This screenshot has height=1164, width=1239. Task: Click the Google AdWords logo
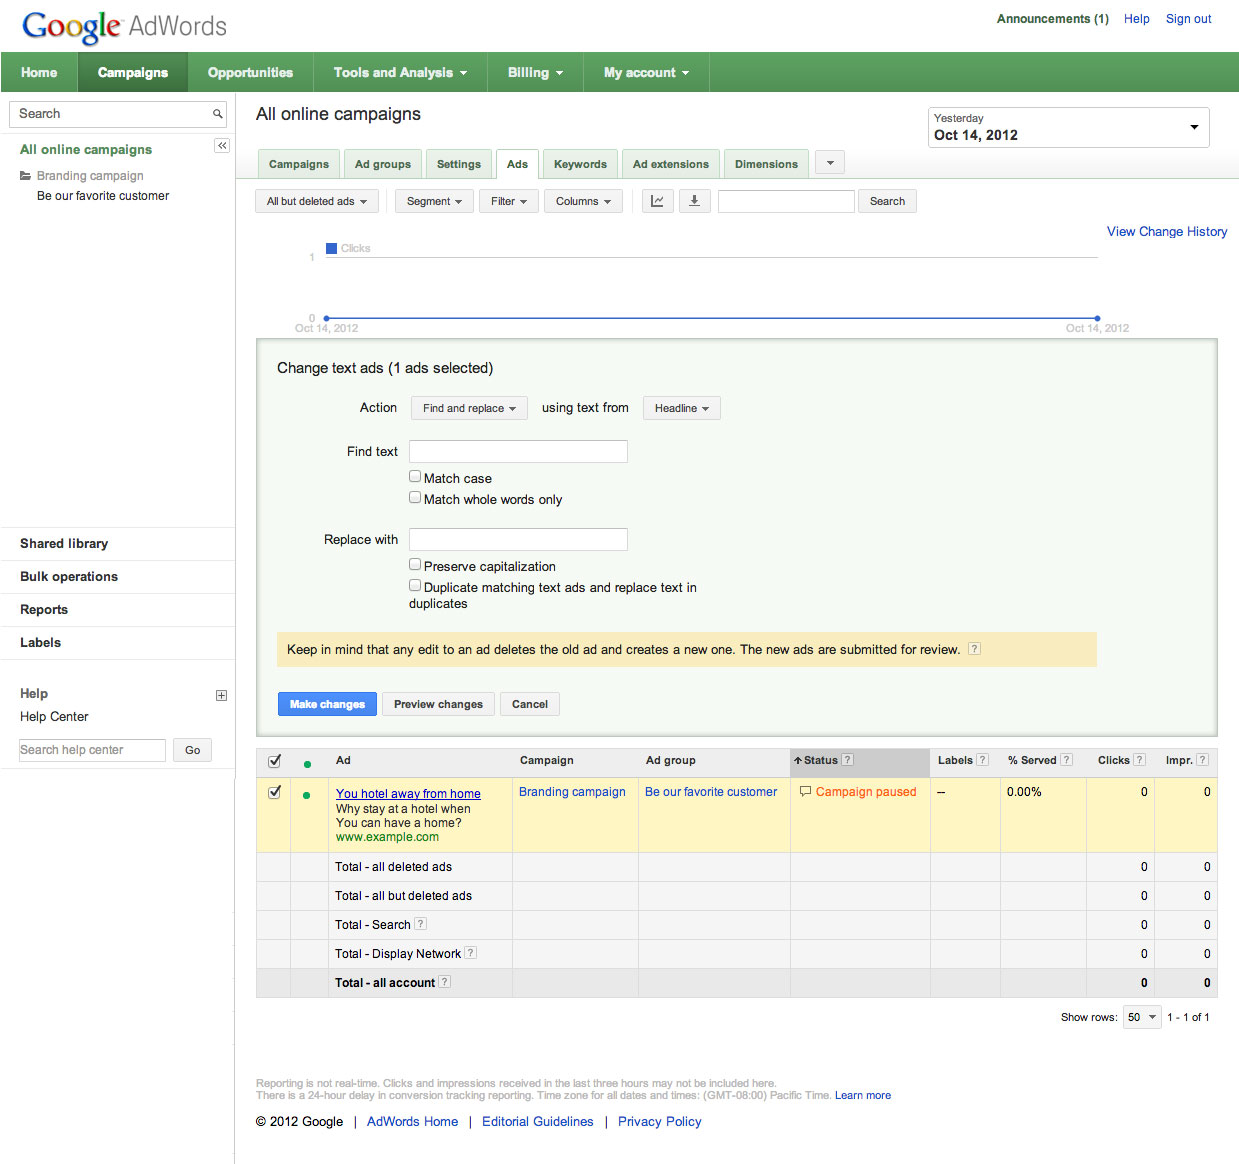point(124,26)
